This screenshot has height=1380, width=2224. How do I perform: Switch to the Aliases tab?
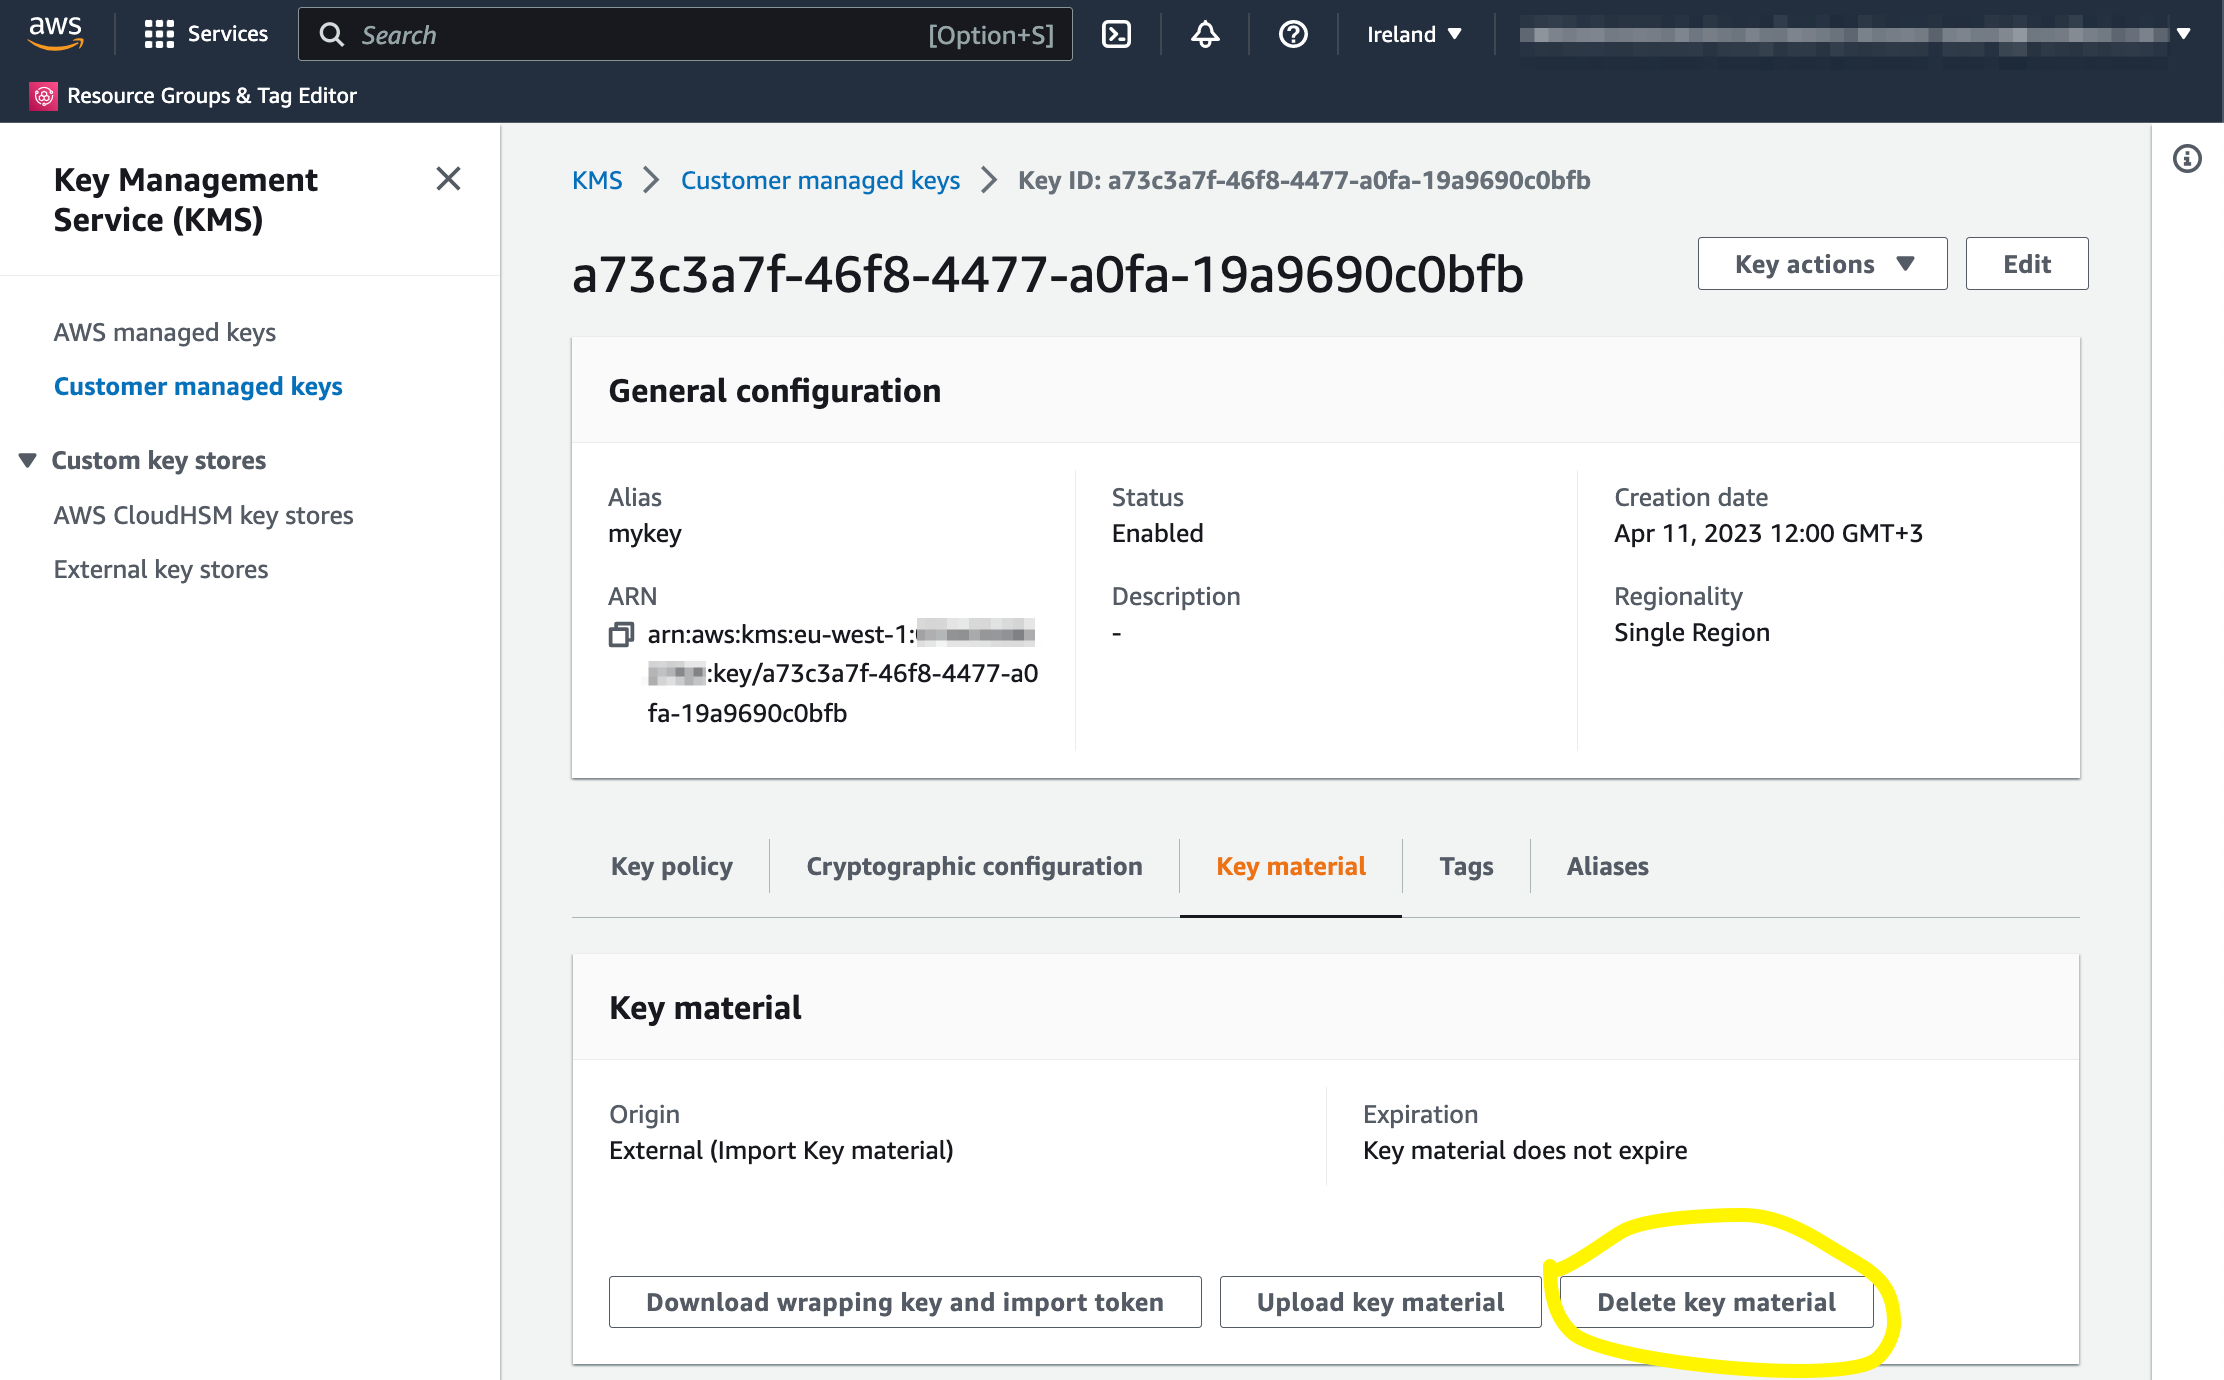1607,866
